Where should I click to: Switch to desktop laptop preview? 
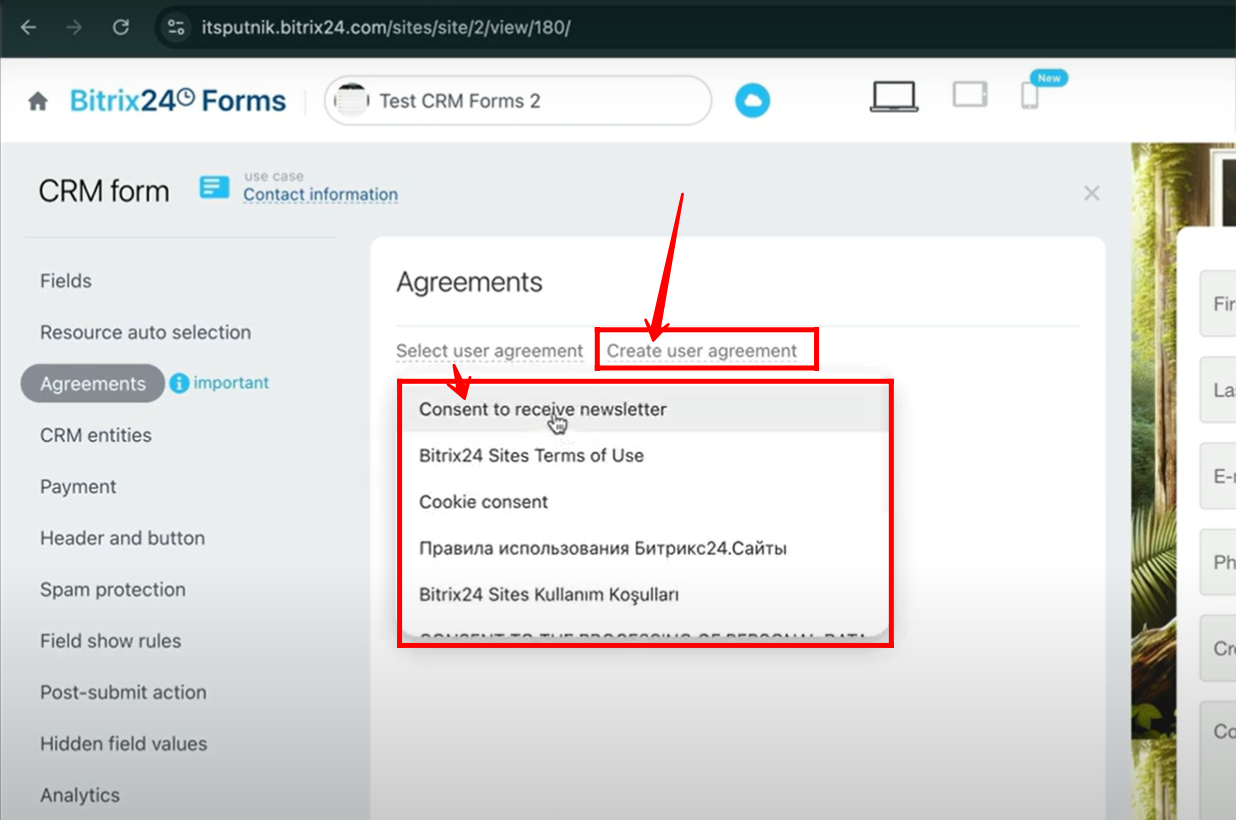click(x=894, y=96)
